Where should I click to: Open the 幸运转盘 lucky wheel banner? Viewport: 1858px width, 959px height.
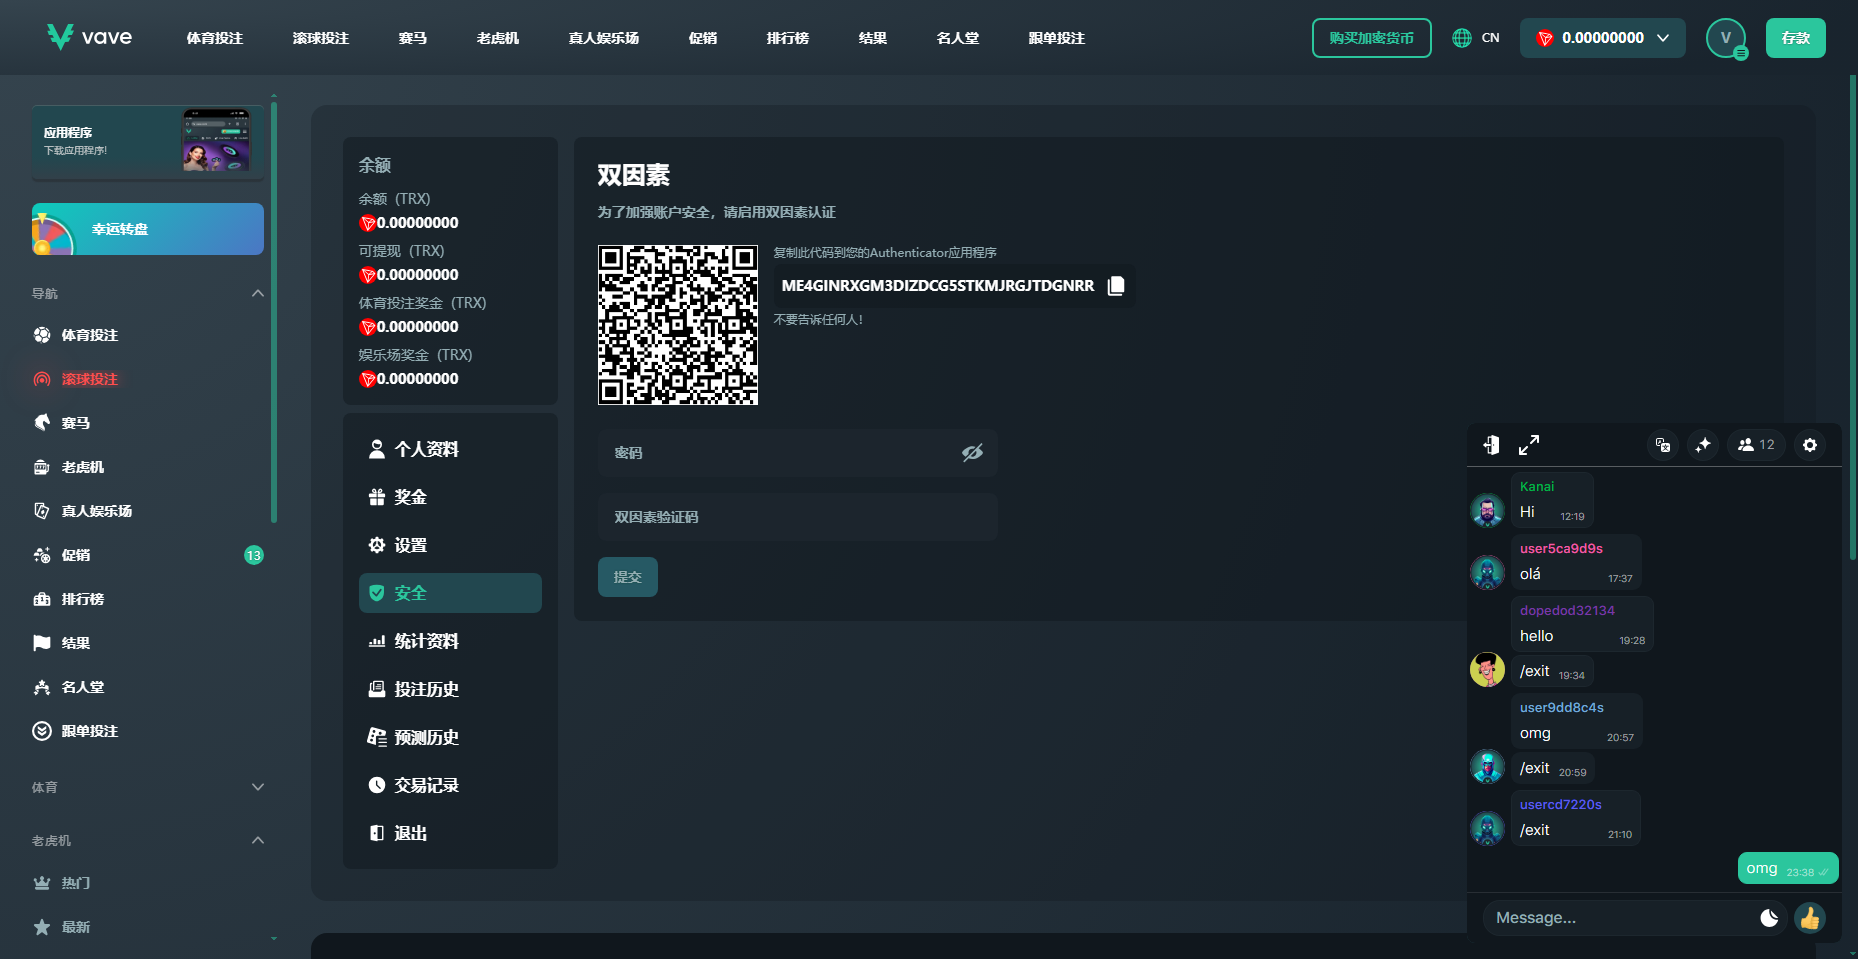[148, 229]
